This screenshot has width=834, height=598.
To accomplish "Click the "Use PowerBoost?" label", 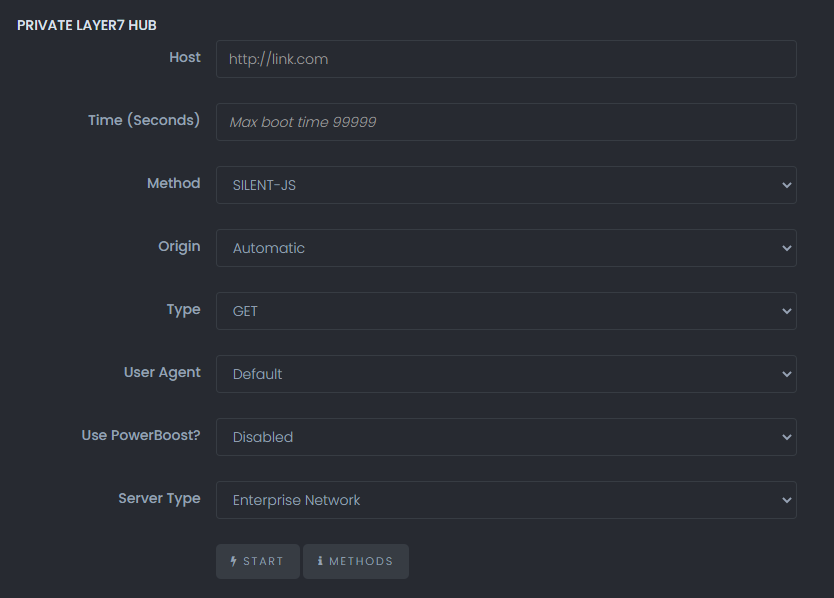I will click(140, 435).
